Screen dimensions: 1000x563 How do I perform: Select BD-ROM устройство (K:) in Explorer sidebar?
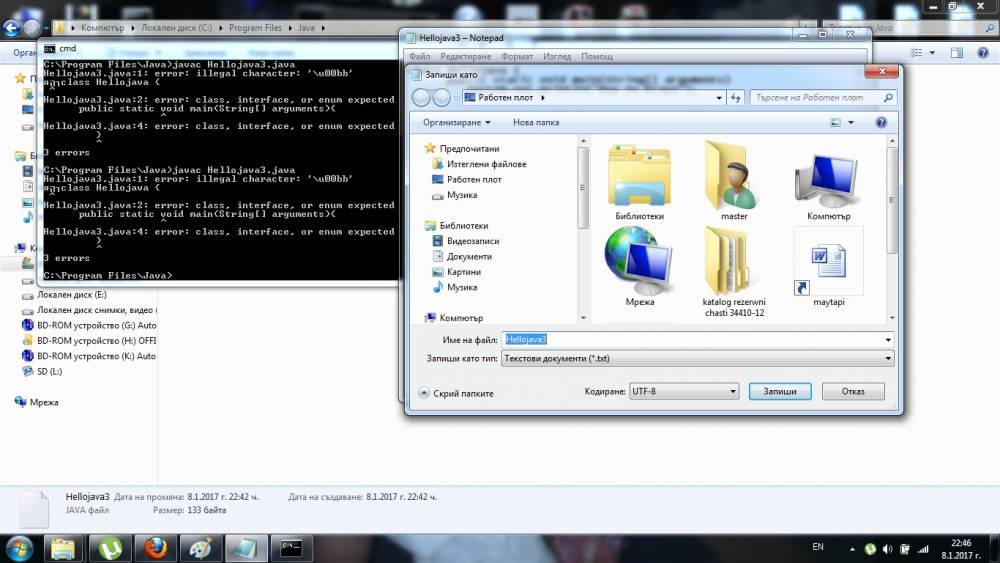tap(89, 356)
